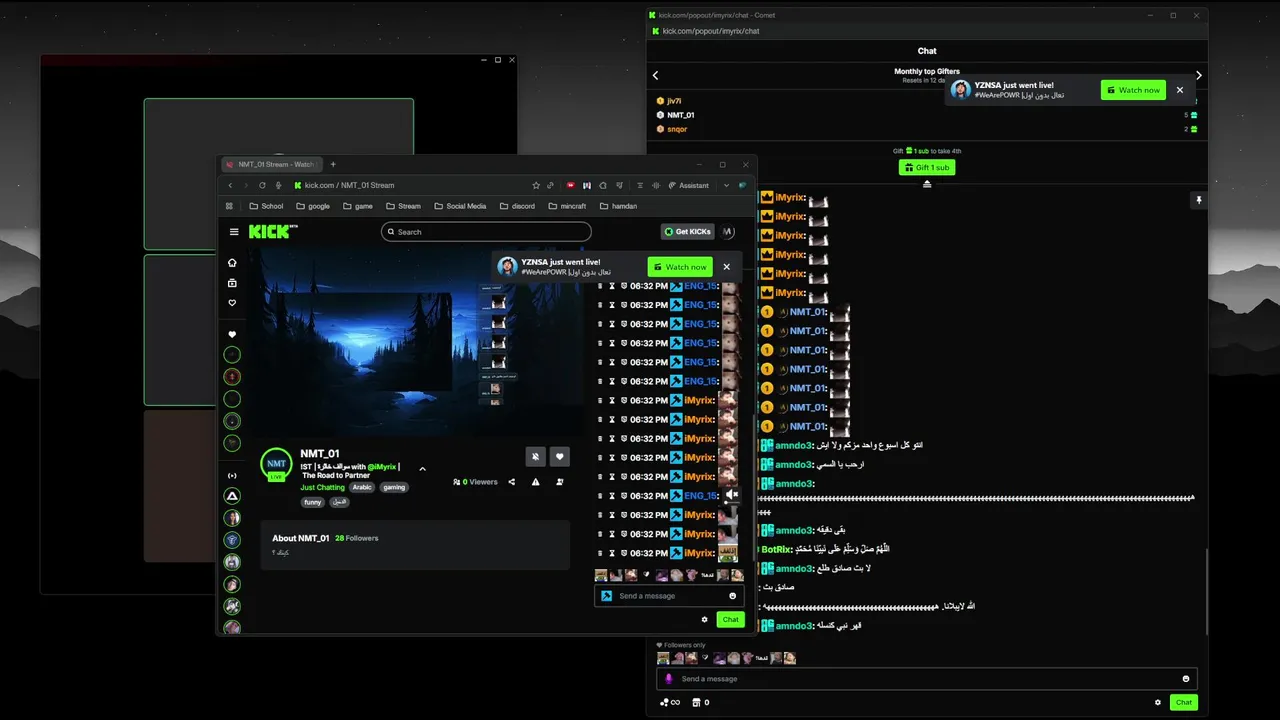Open the game bookmark folder
This screenshot has height=720, width=1280.
click(x=357, y=206)
